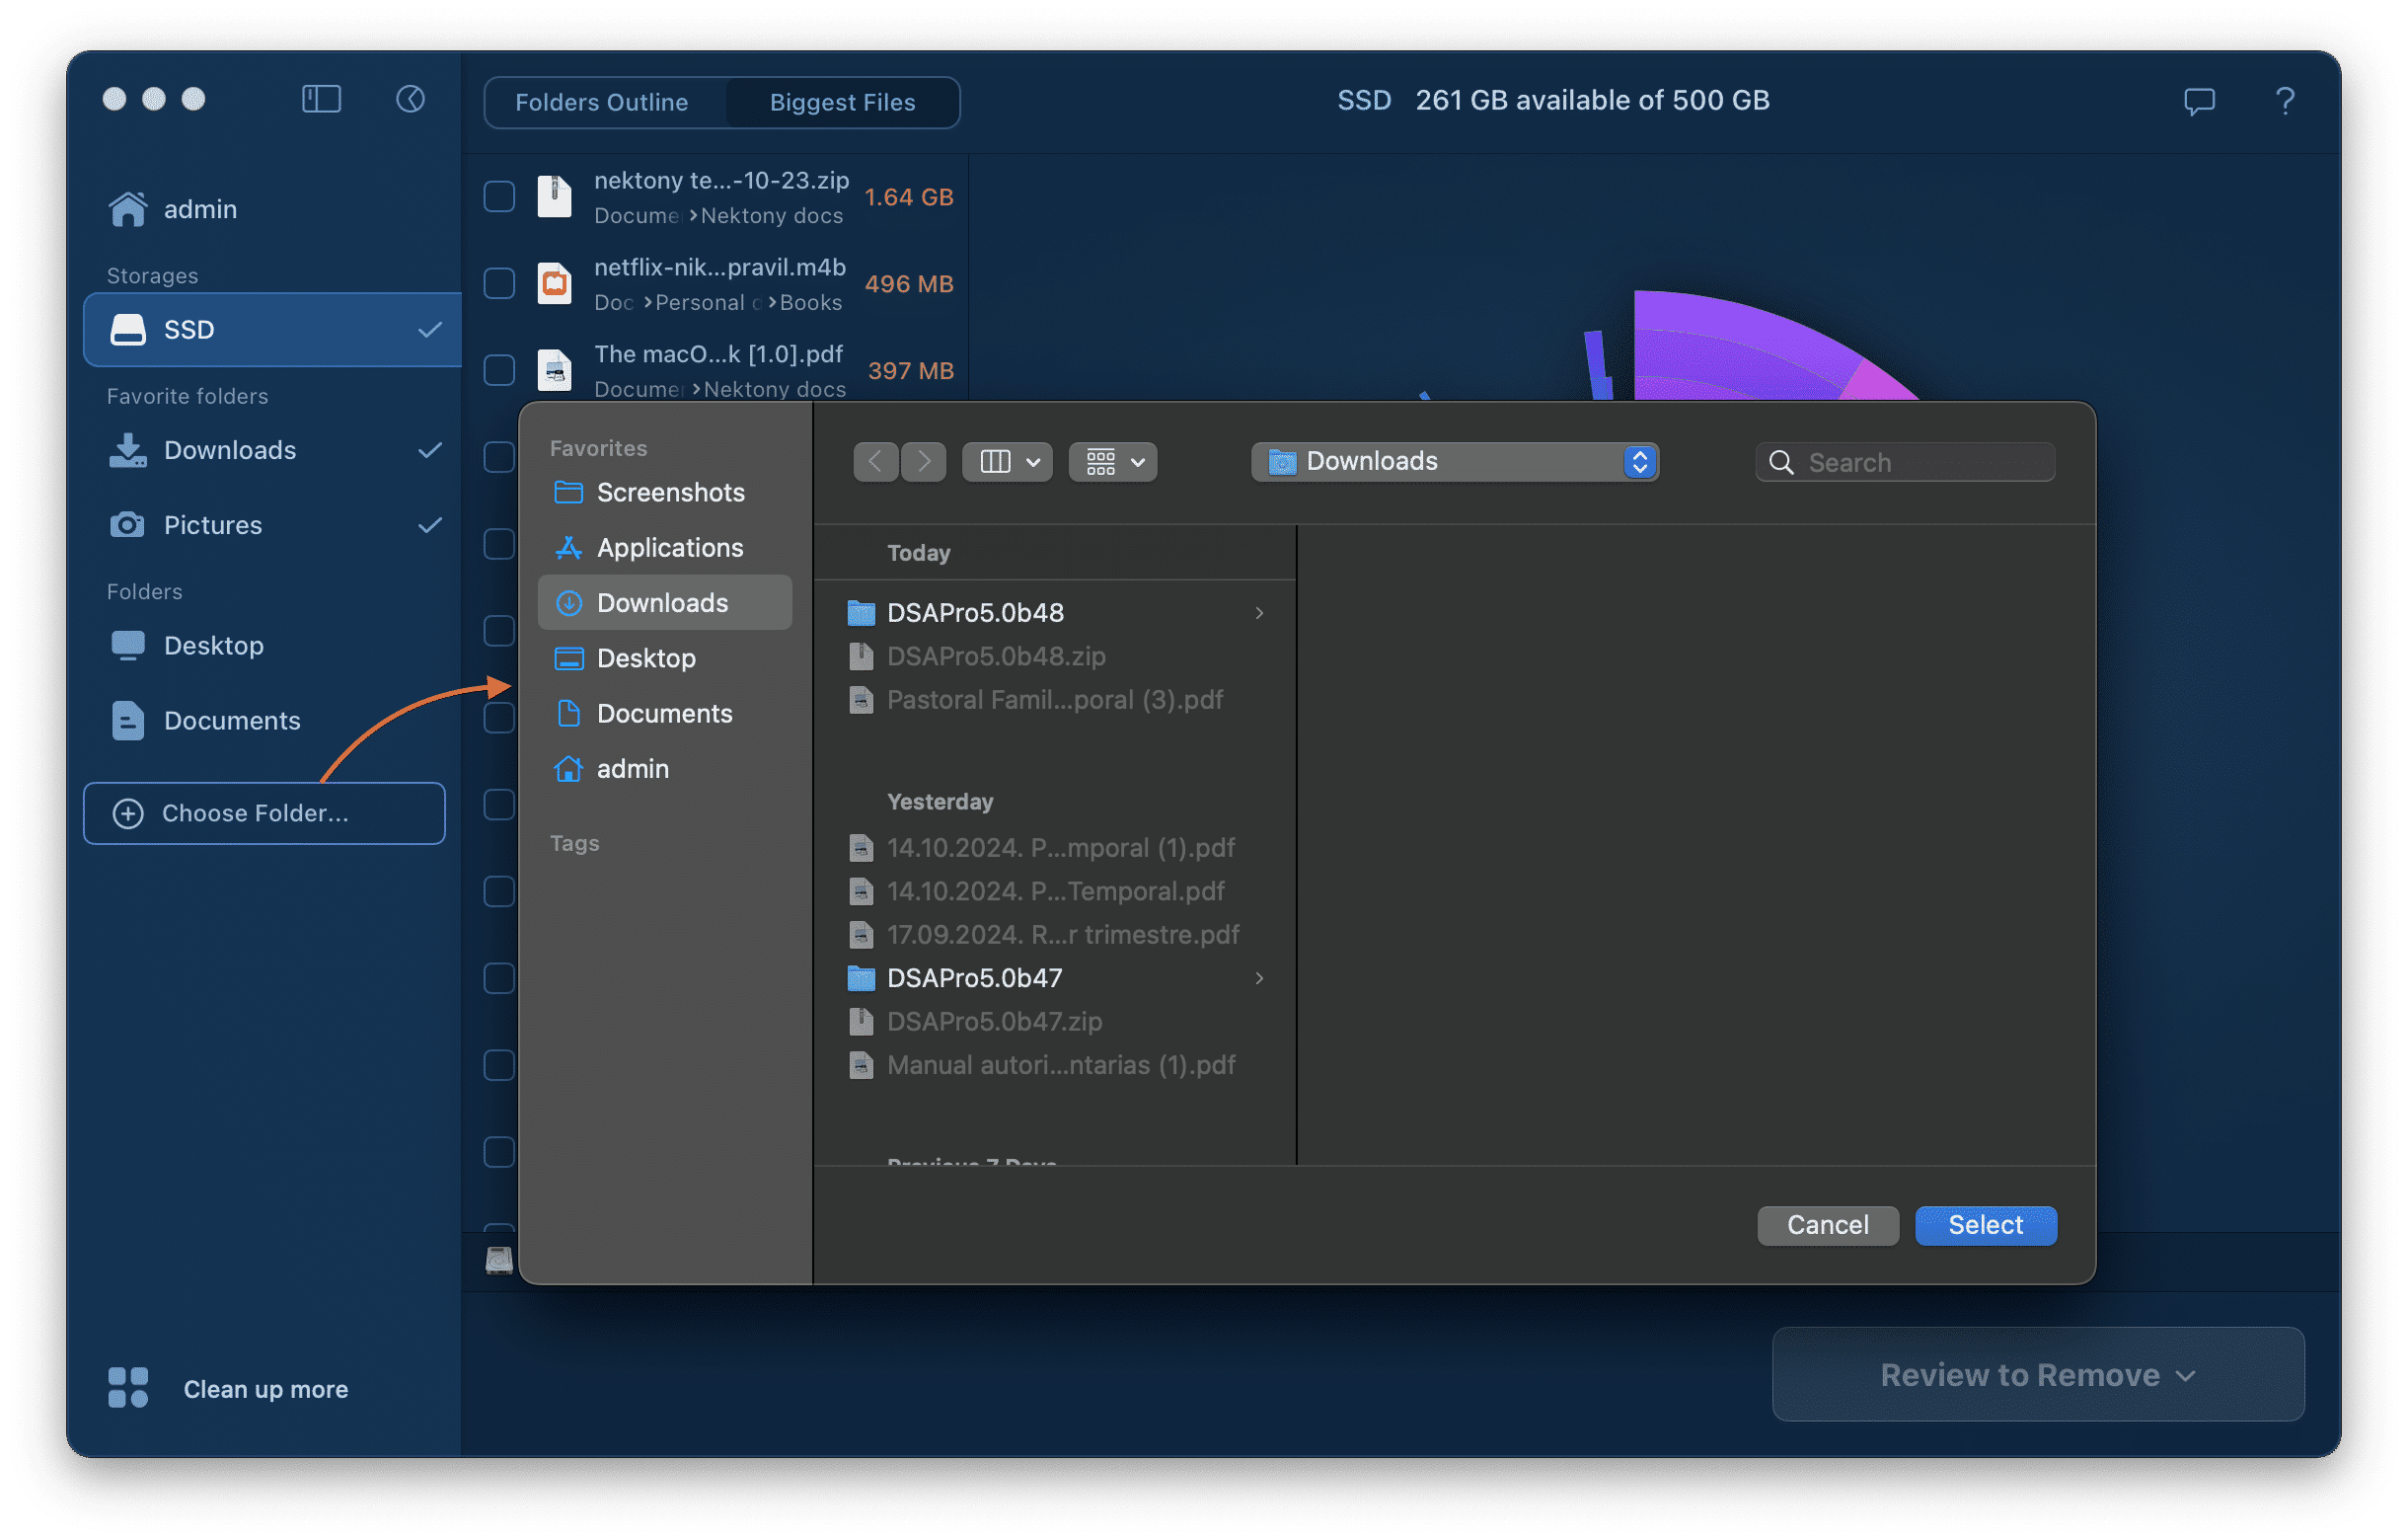Click the nektony zip file icon
This screenshot has height=1540, width=2408.
555,196
